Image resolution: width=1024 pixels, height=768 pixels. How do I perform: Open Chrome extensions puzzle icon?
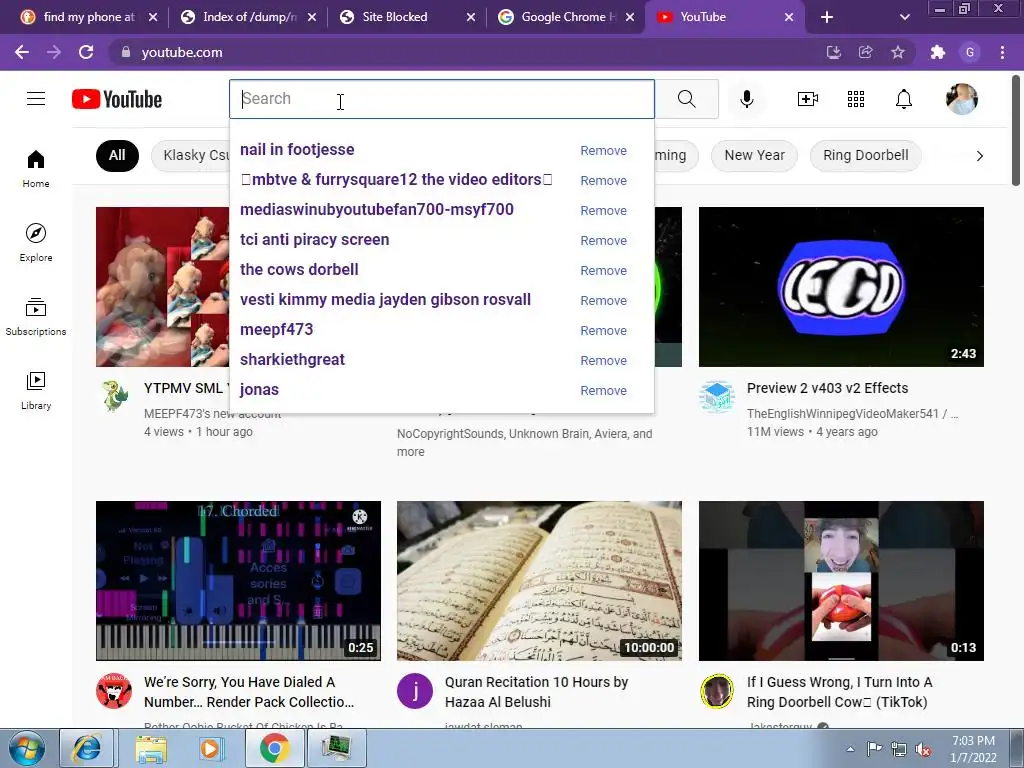point(938,52)
